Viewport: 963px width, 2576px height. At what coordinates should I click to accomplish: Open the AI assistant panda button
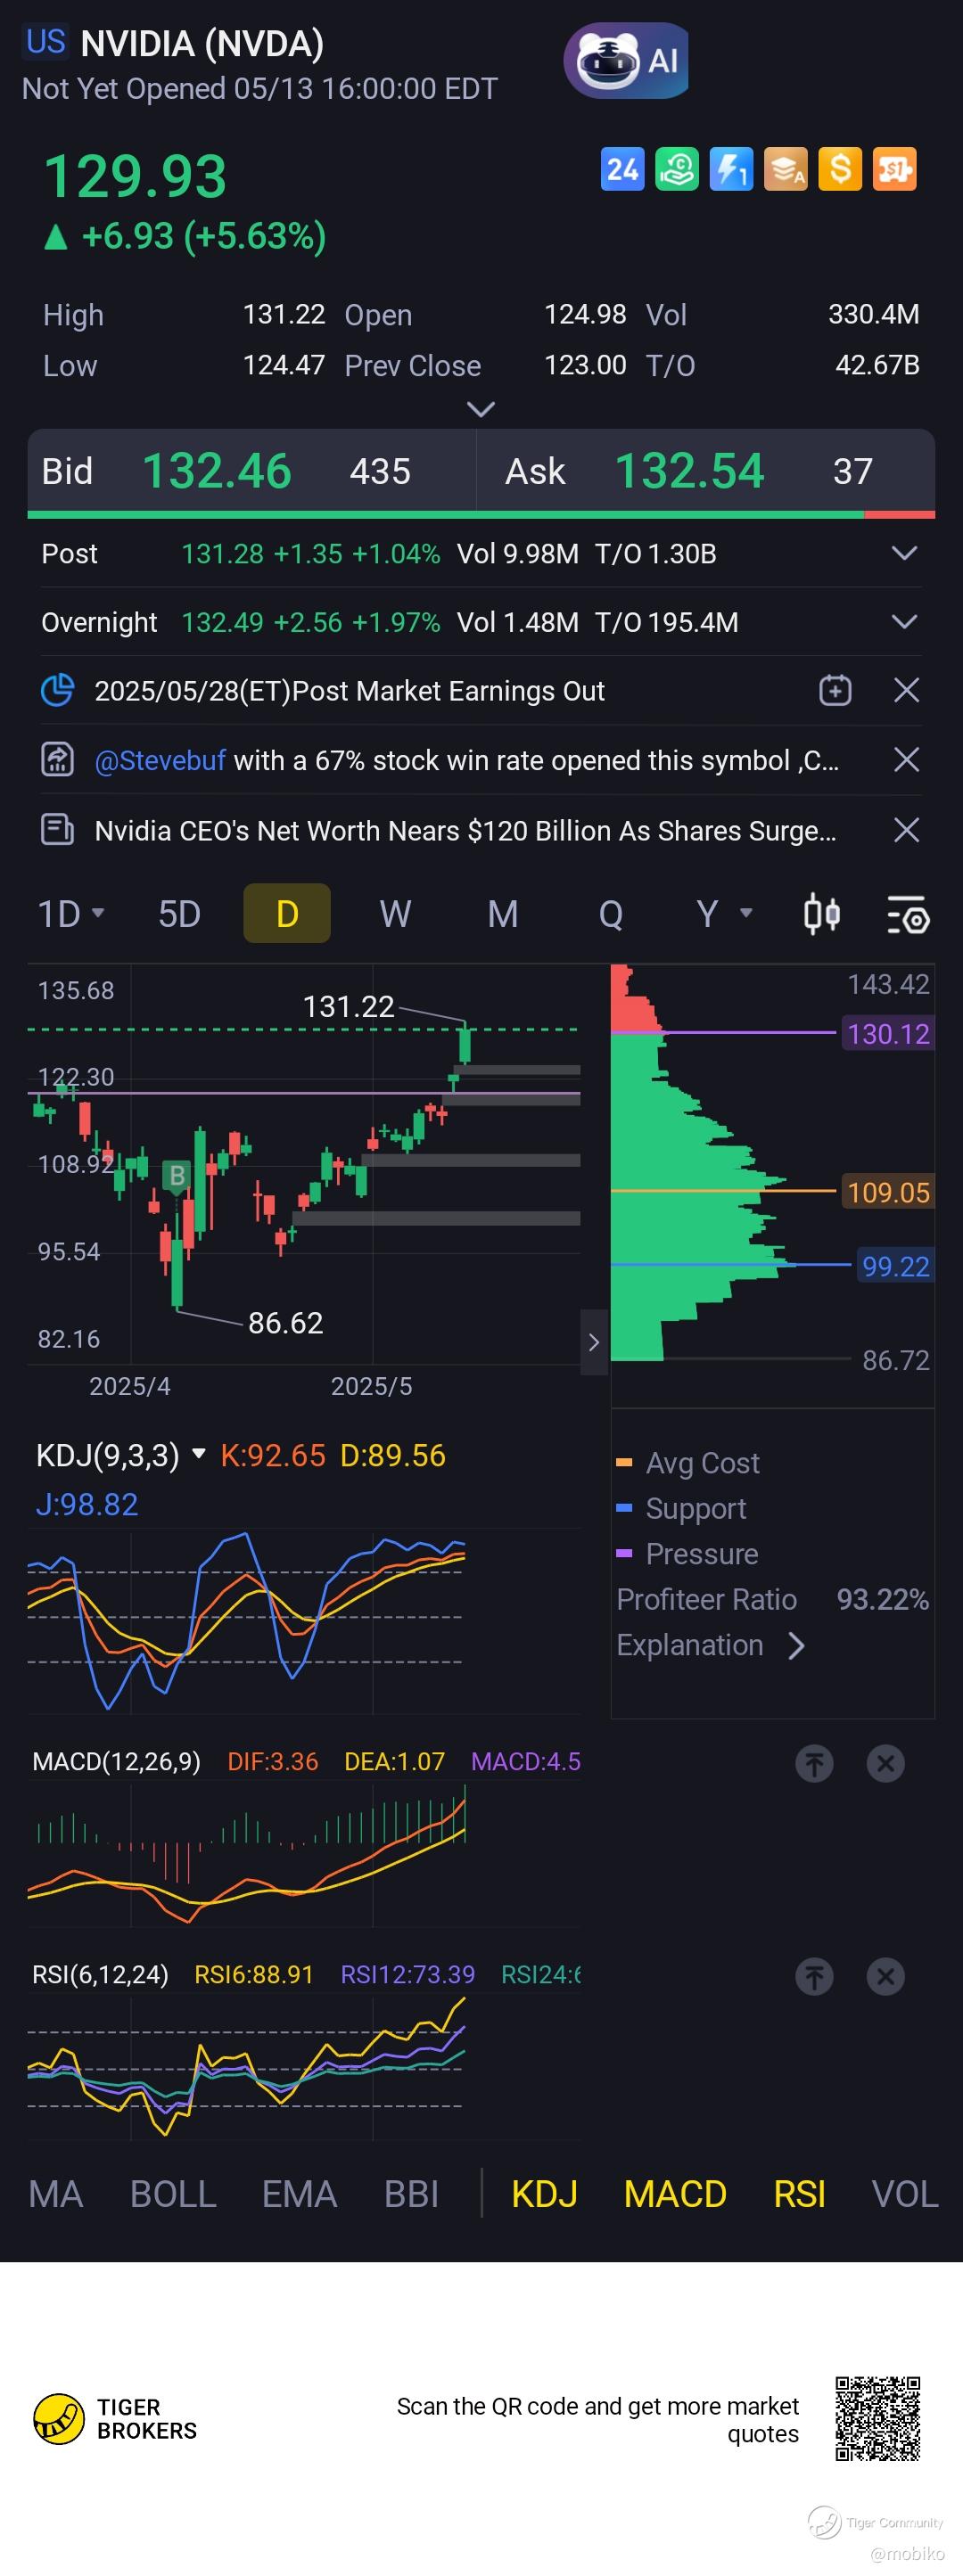click(626, 61)
